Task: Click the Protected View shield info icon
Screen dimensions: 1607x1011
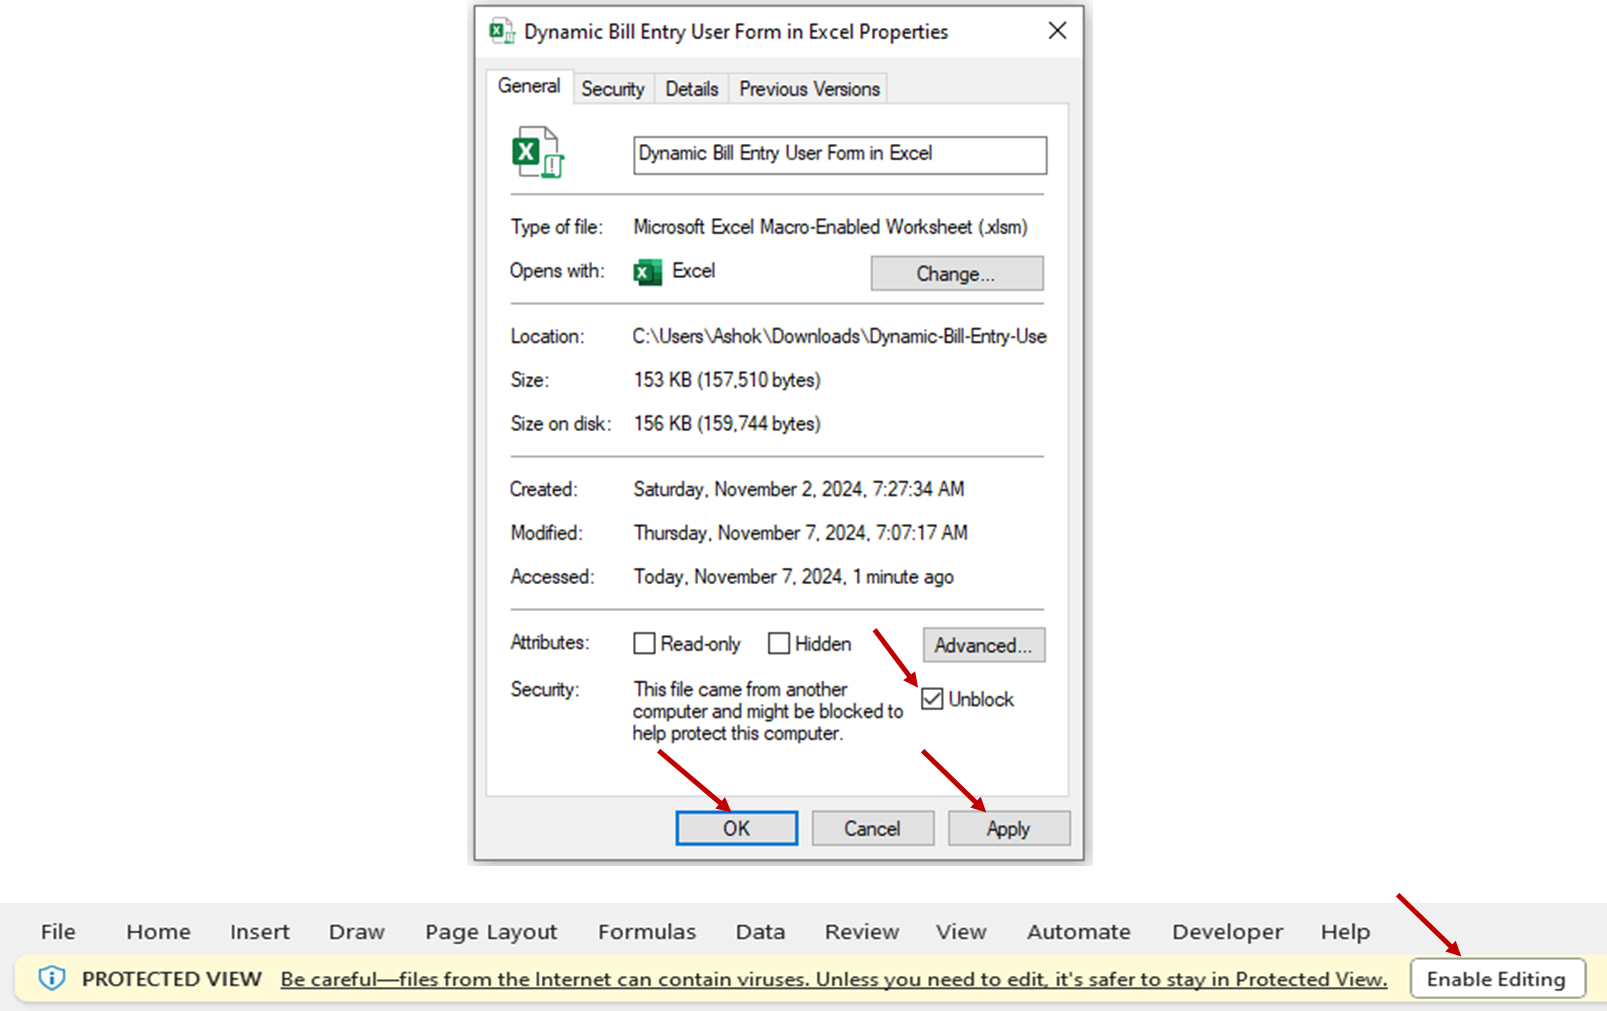Action: click(52, 978)
